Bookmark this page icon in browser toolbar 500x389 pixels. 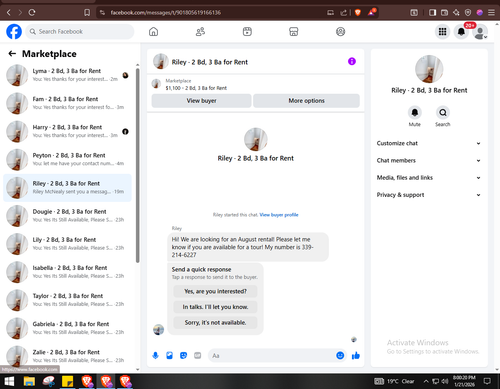pos(87,13)
